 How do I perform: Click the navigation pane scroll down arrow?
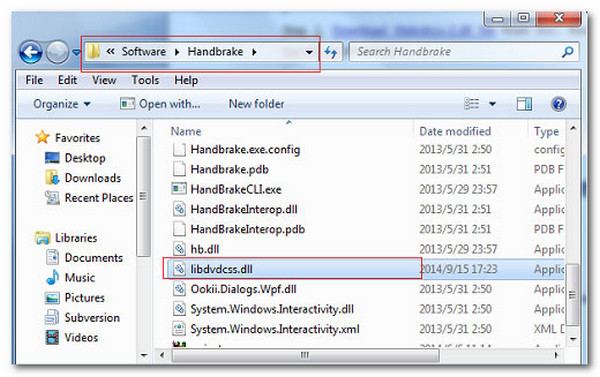pyautogui.click(x=144, y=355)
